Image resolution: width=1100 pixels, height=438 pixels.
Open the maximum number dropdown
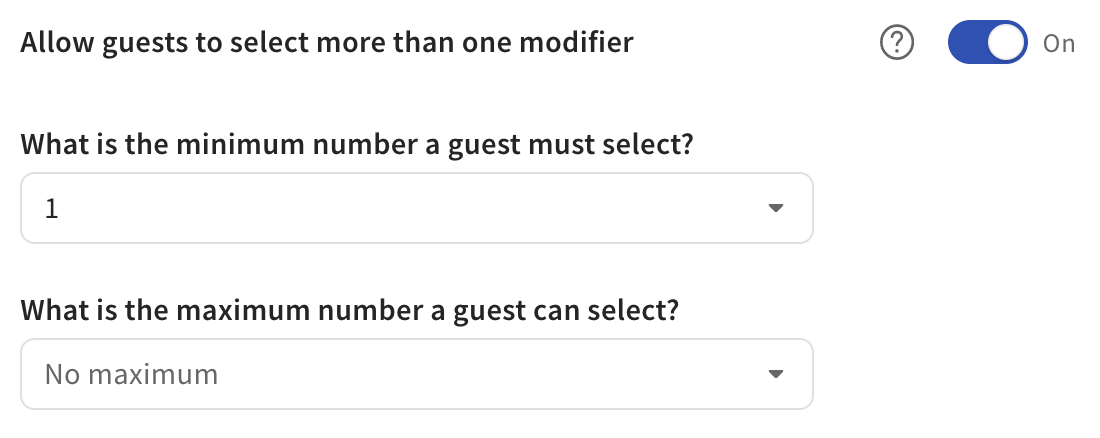pyautogui.click(x=416, y=375)
